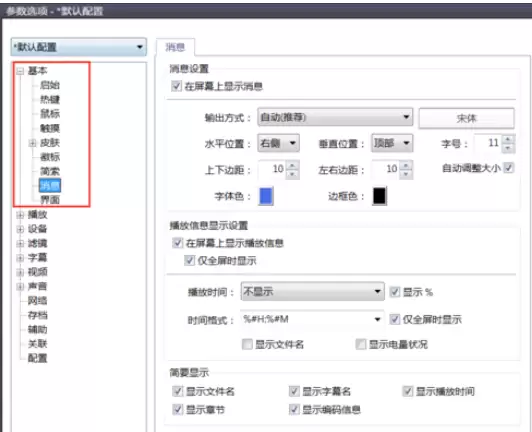Toggle 自动调整大小 checkbox
Image resolution: width=532 pixels, height=432 pixels.
pyautogui.click(x=508, y=168)
